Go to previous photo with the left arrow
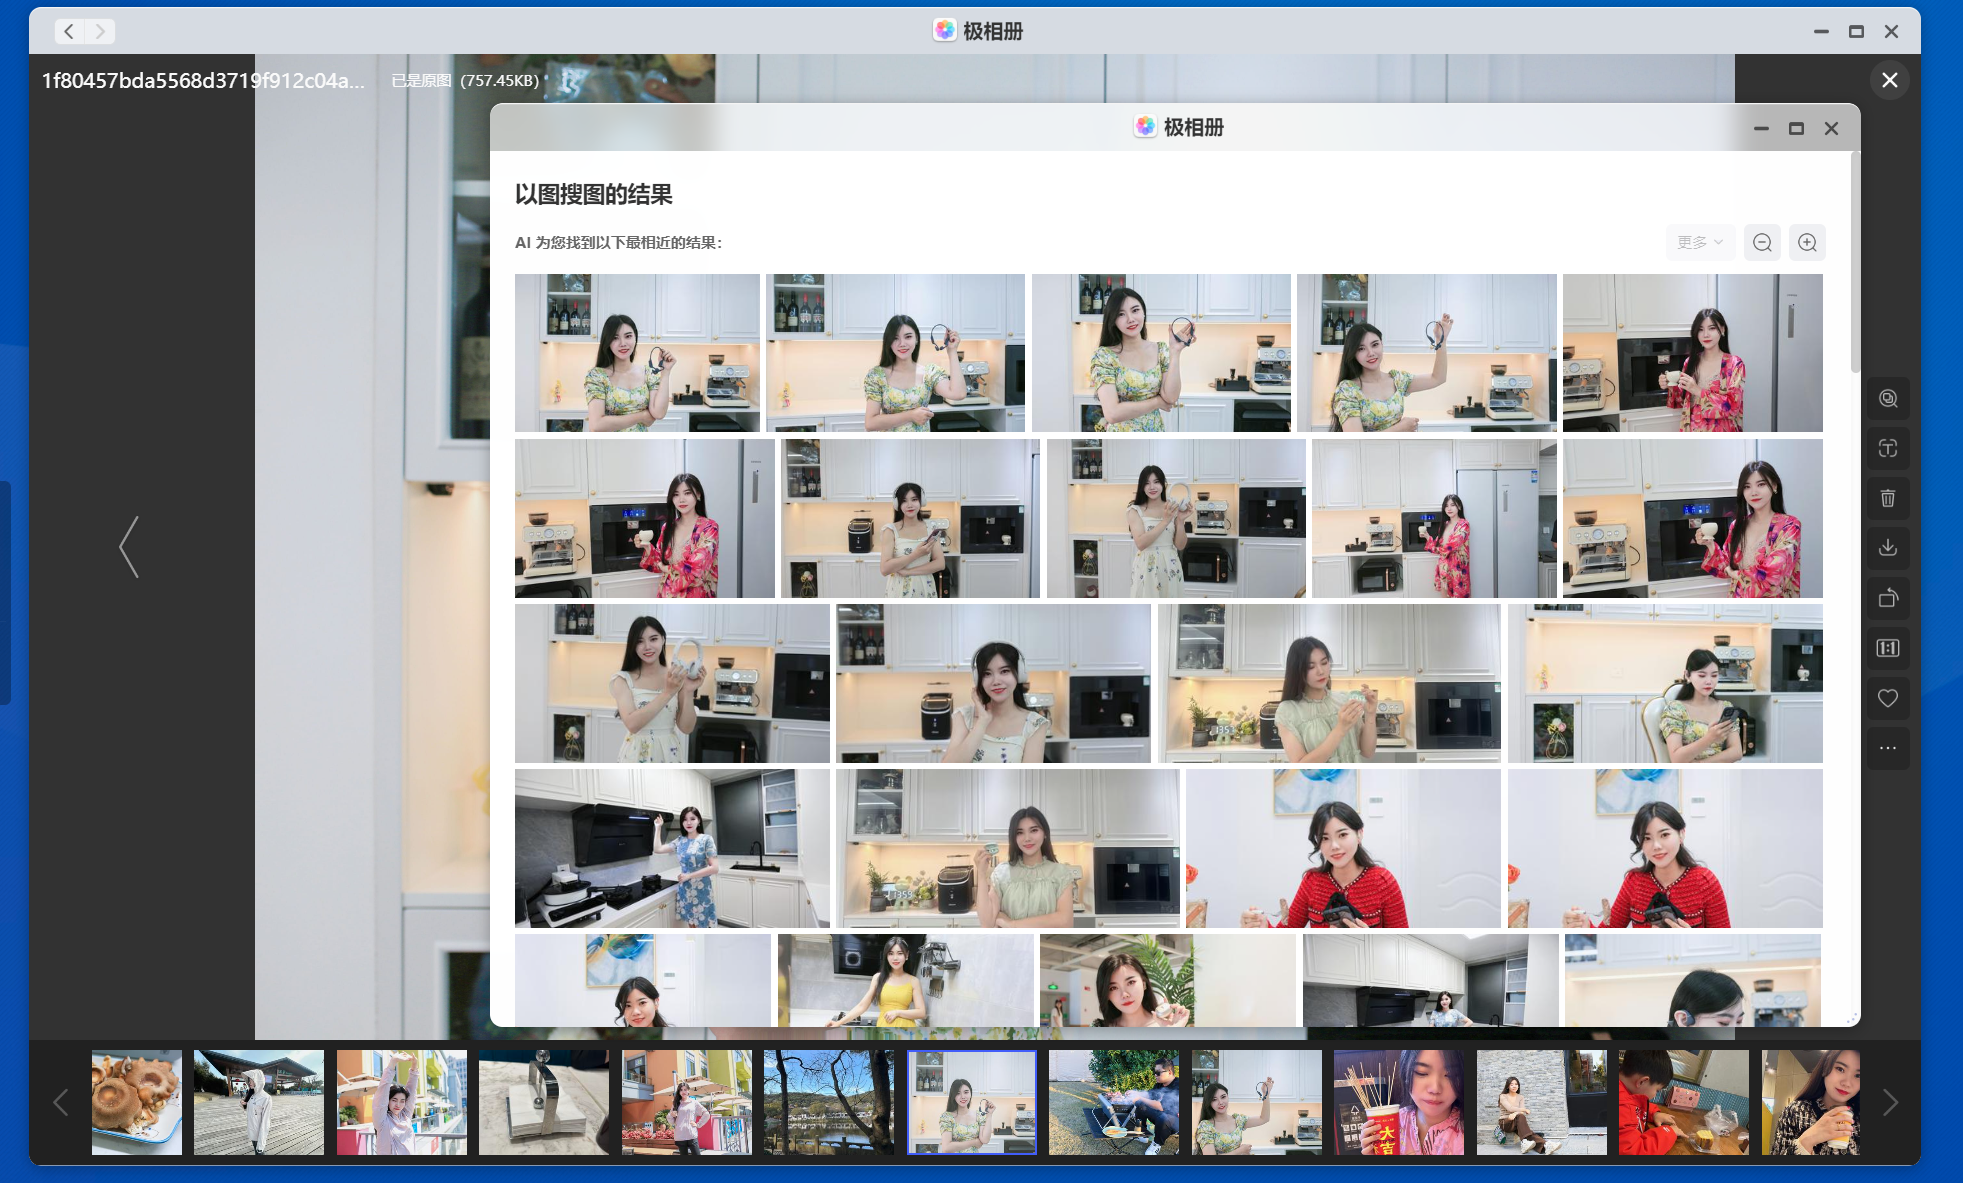The width and height of the screenshot is (1963, 1183). (x=129, y=547)
